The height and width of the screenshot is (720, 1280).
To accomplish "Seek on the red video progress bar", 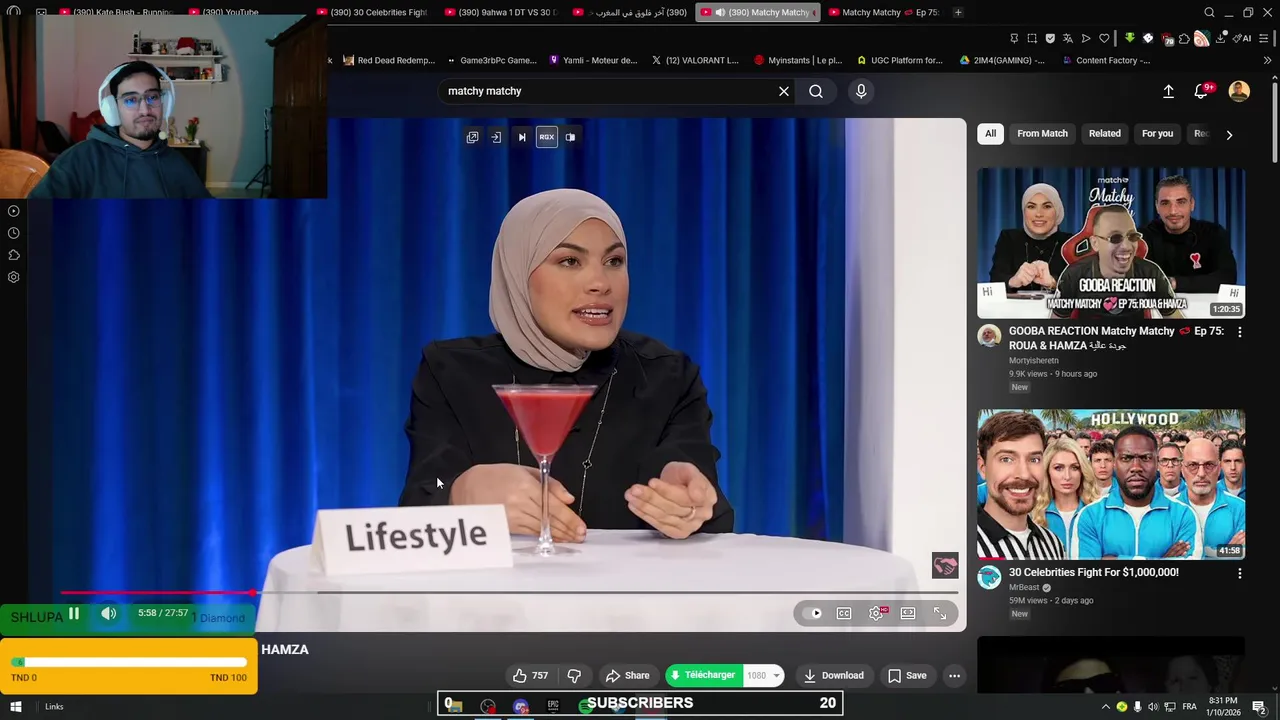I will [x=509, y=593].
